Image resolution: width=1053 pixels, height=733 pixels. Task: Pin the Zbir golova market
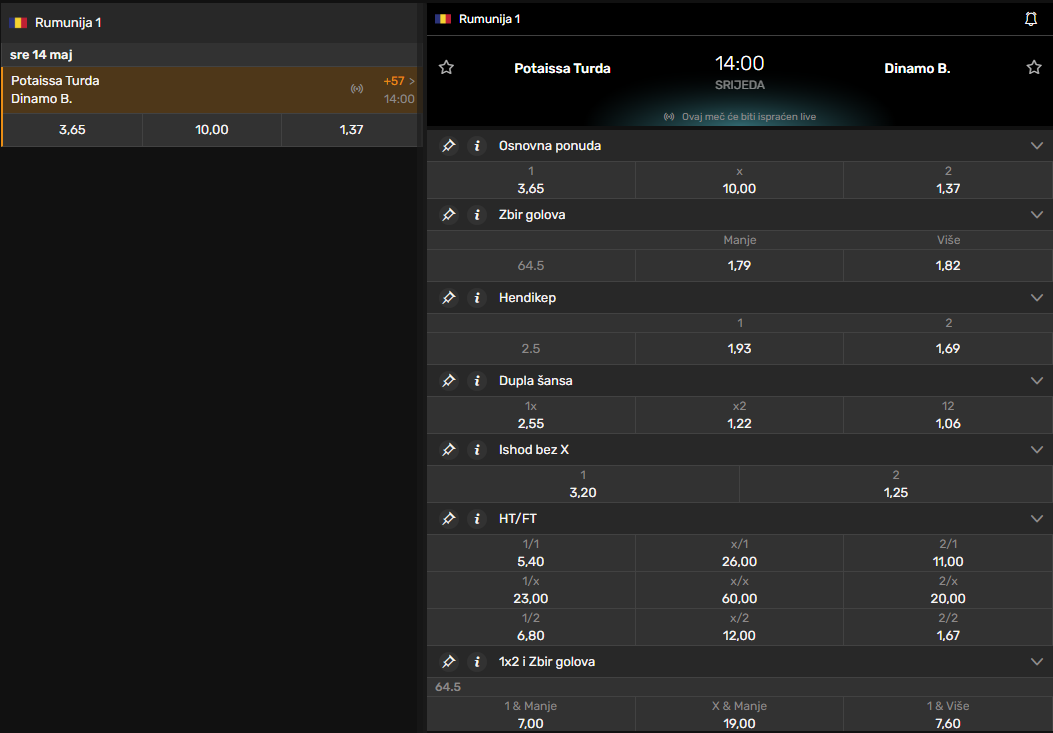click(449, 215)
